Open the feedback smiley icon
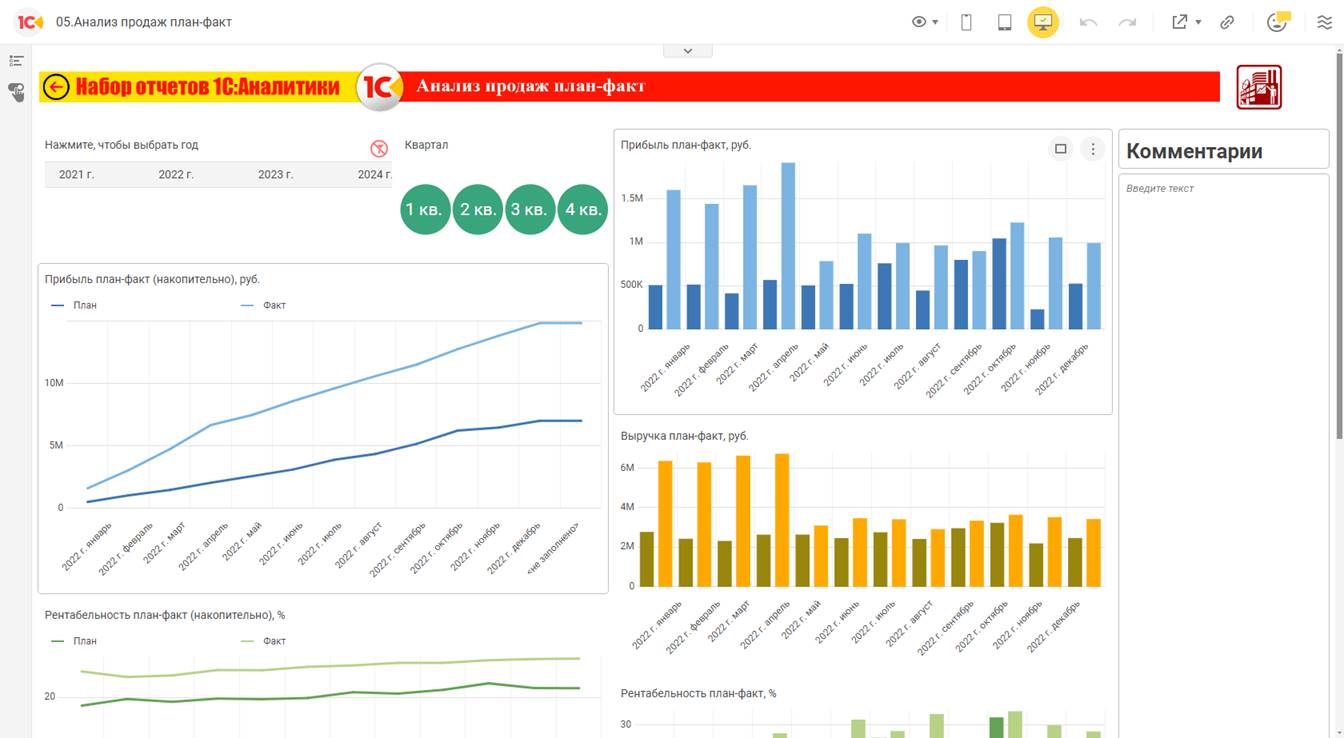The width and height of the screenshot is (1344, 738). point(1278,22)
